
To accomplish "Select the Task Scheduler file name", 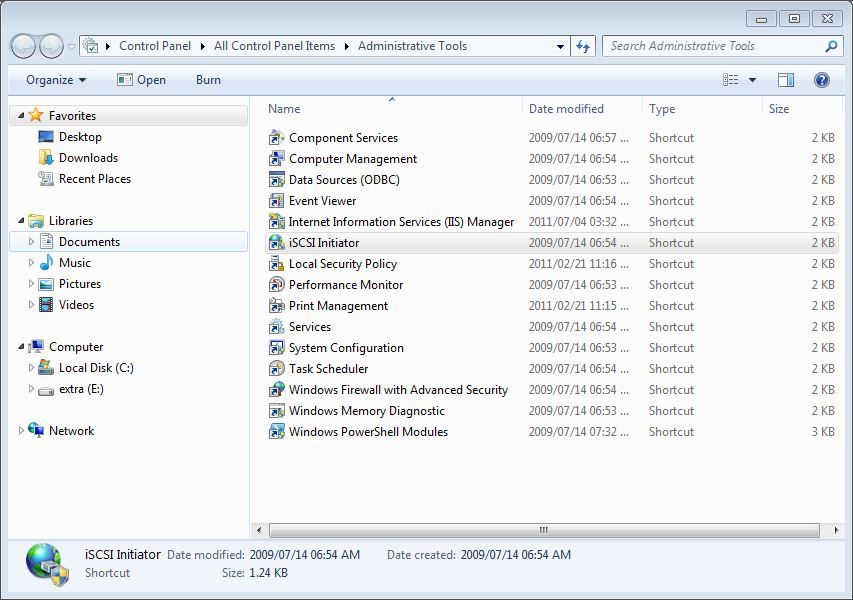I will [x=329, y=369].
